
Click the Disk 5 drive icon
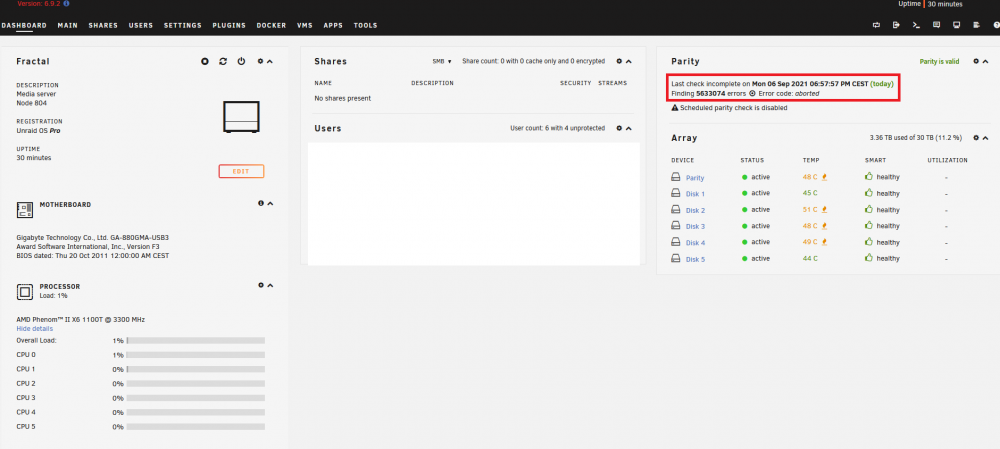675,258
